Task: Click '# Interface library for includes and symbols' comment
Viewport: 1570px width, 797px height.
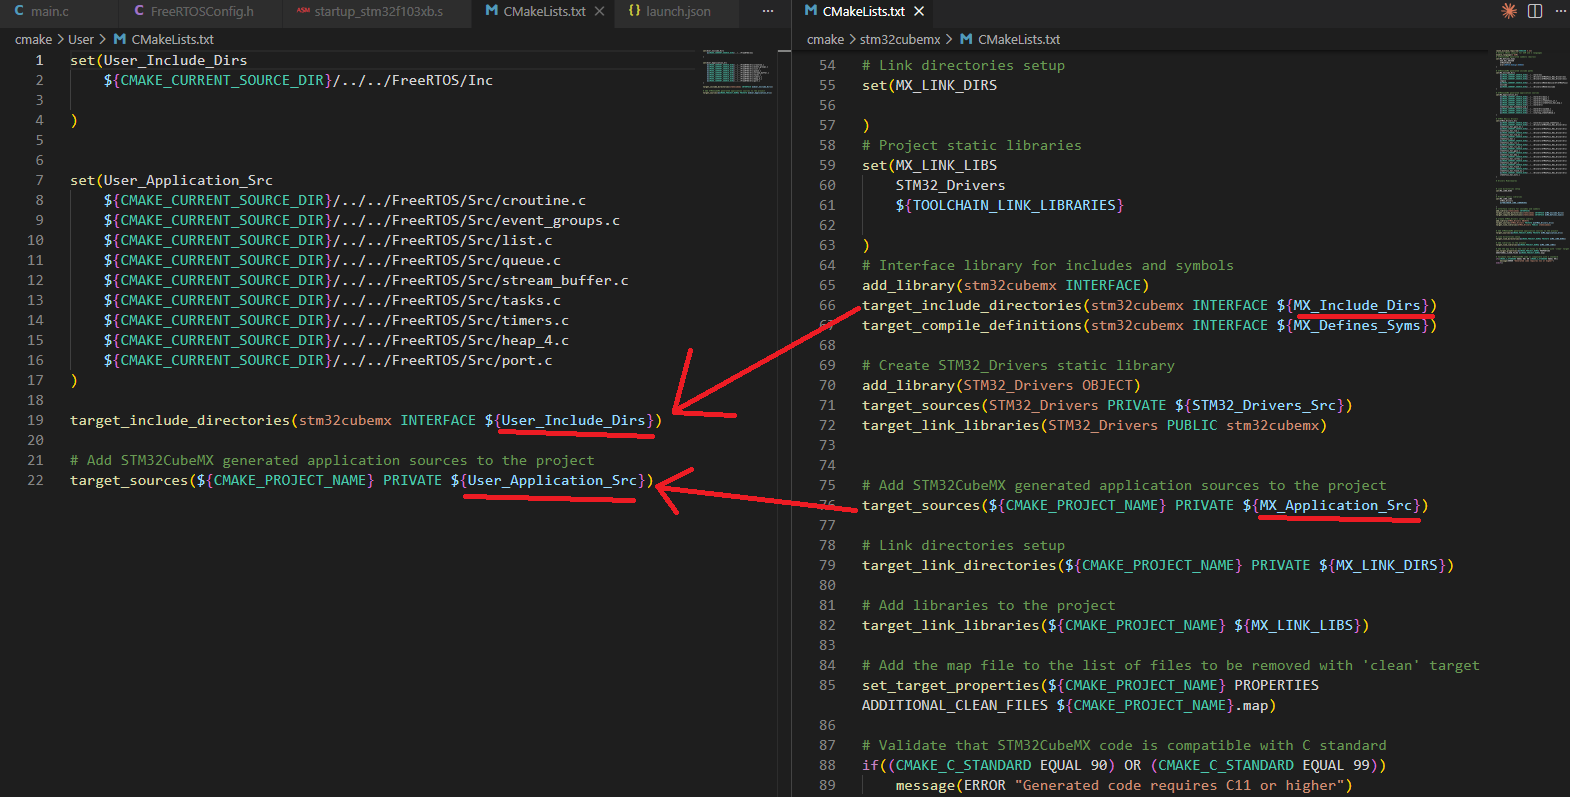Action: [x=1048, y=265]
